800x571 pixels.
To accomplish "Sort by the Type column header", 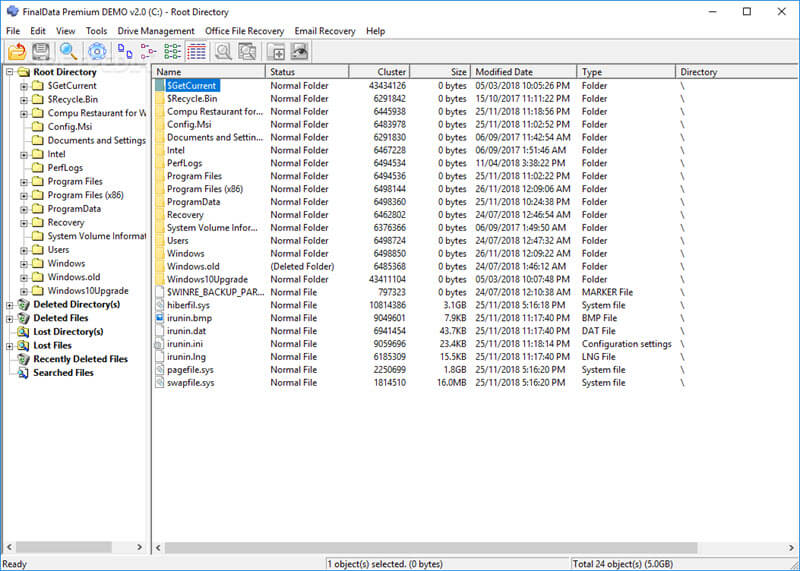I will click(x=626, y=72).
